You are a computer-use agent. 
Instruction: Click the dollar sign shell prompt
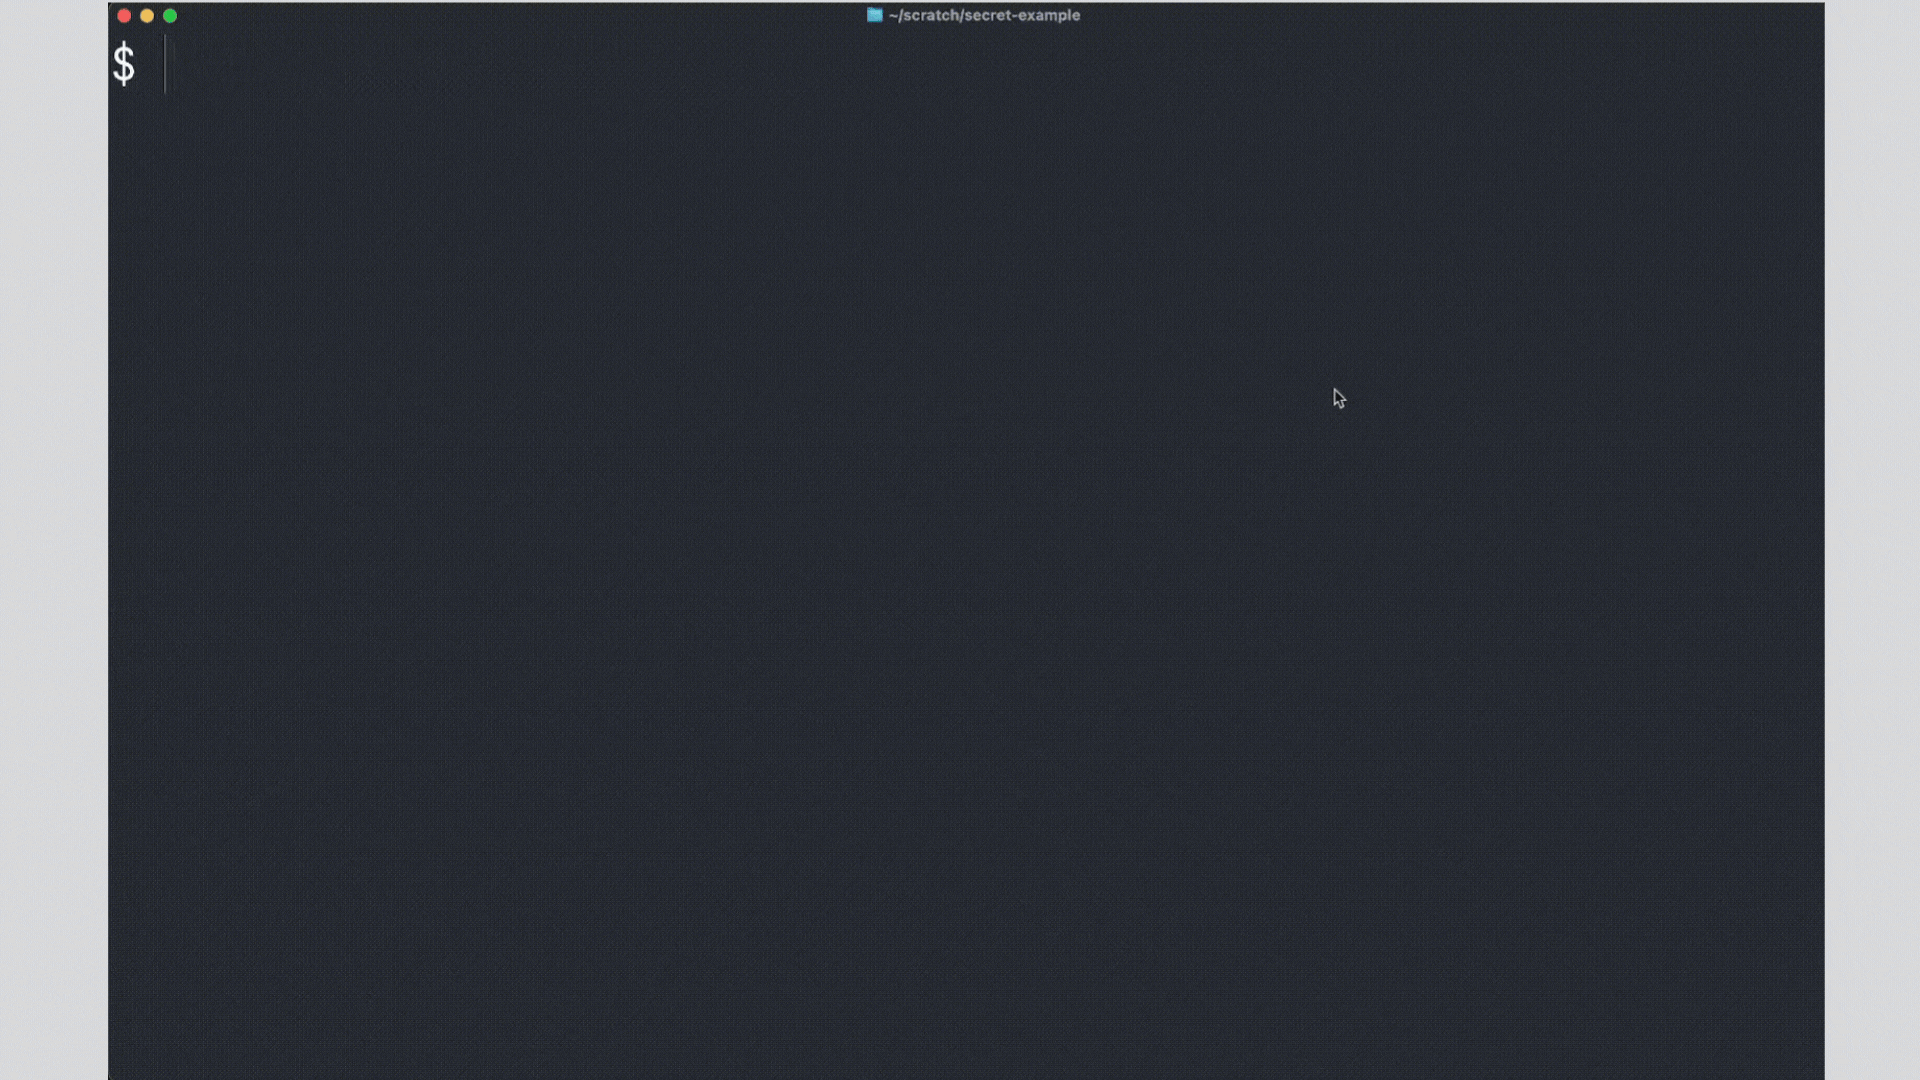124,64
